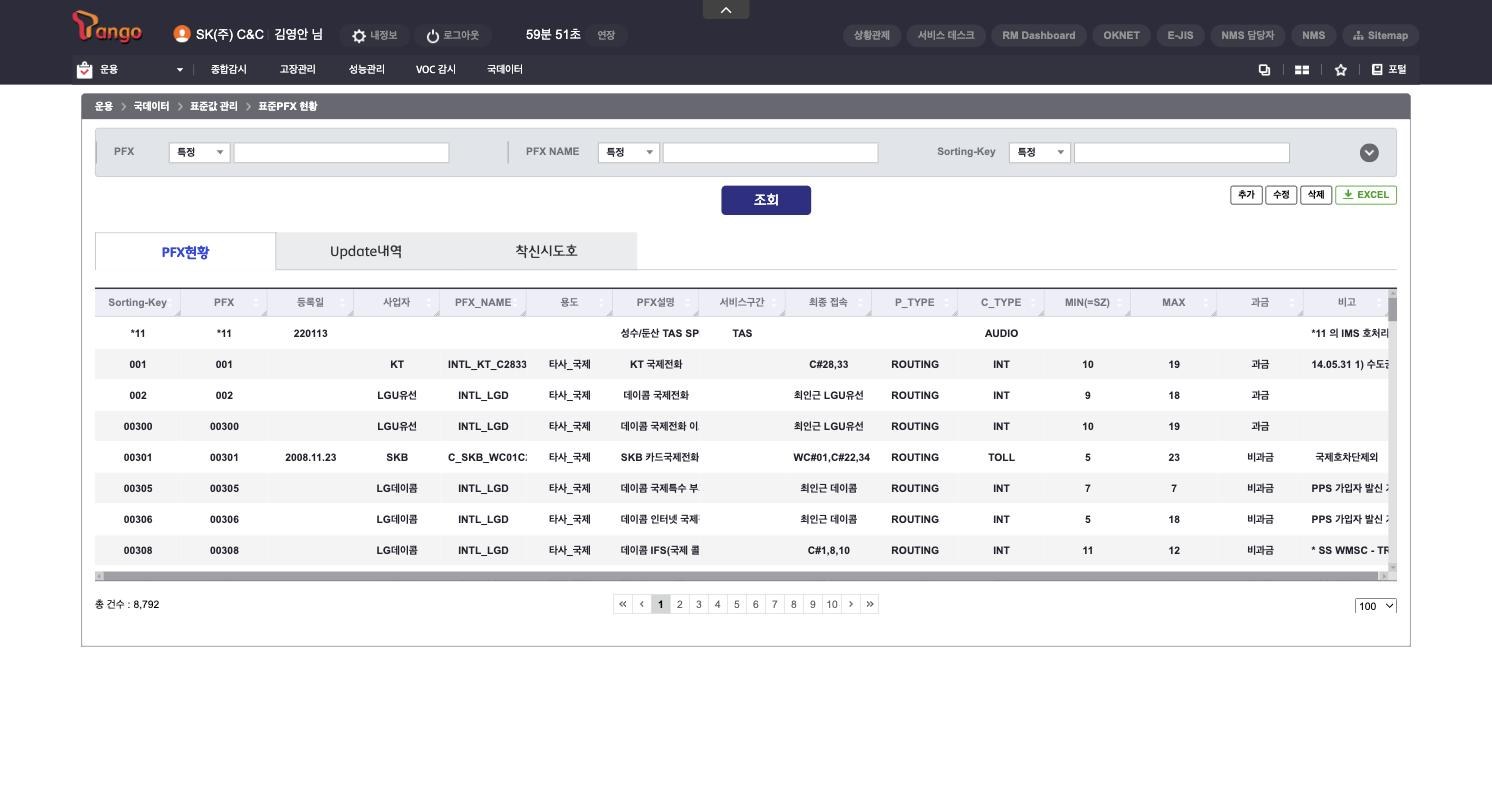Switch to the Update내역 tab

[366, 251]
